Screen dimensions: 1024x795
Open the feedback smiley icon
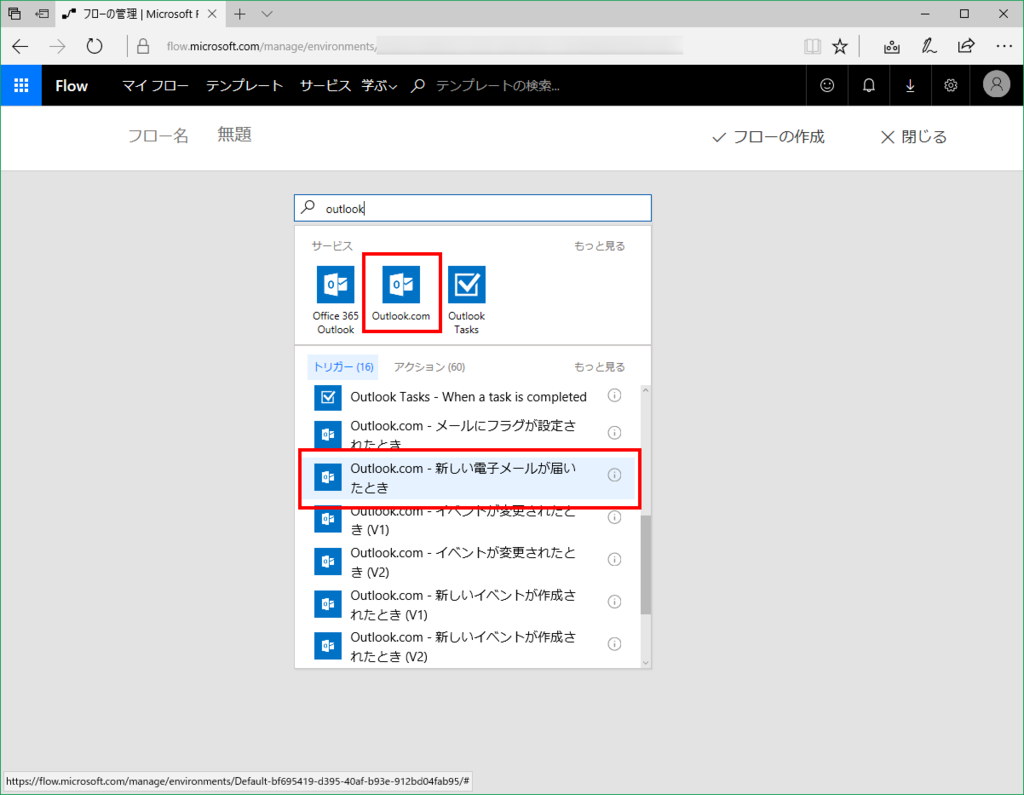(x=827, y=86)
